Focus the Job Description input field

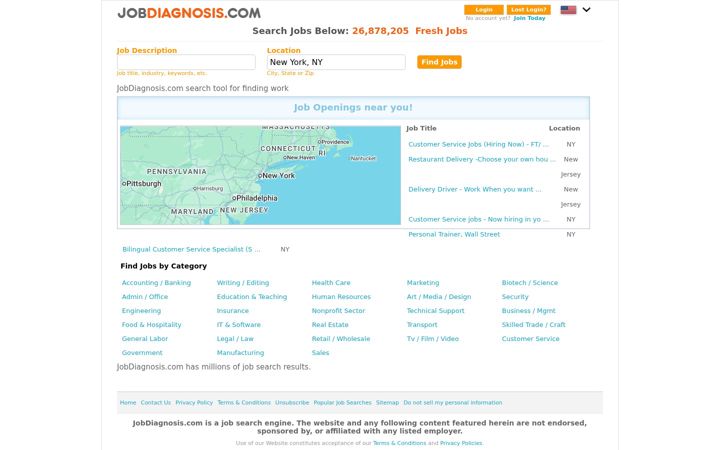[186, 62]
